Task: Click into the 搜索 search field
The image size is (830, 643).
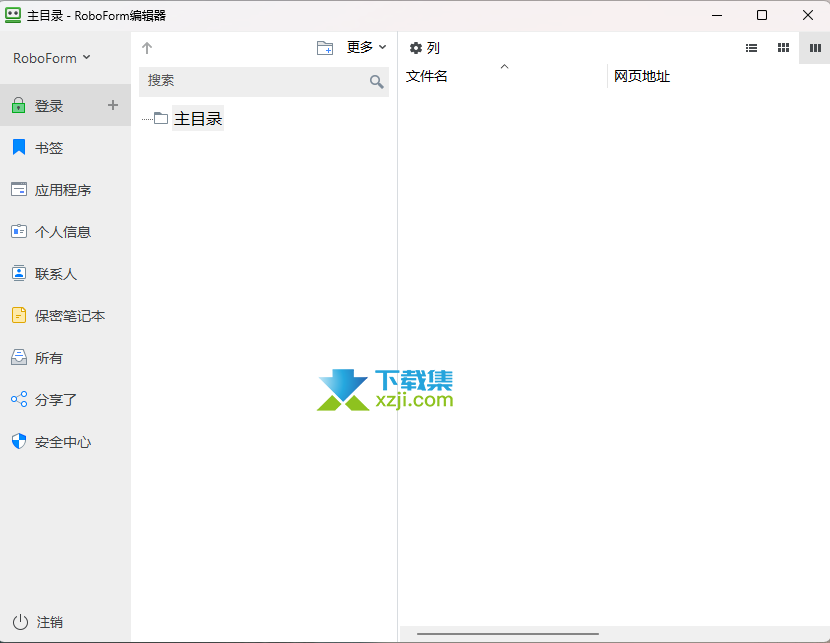Action: (x=264, y=81)
